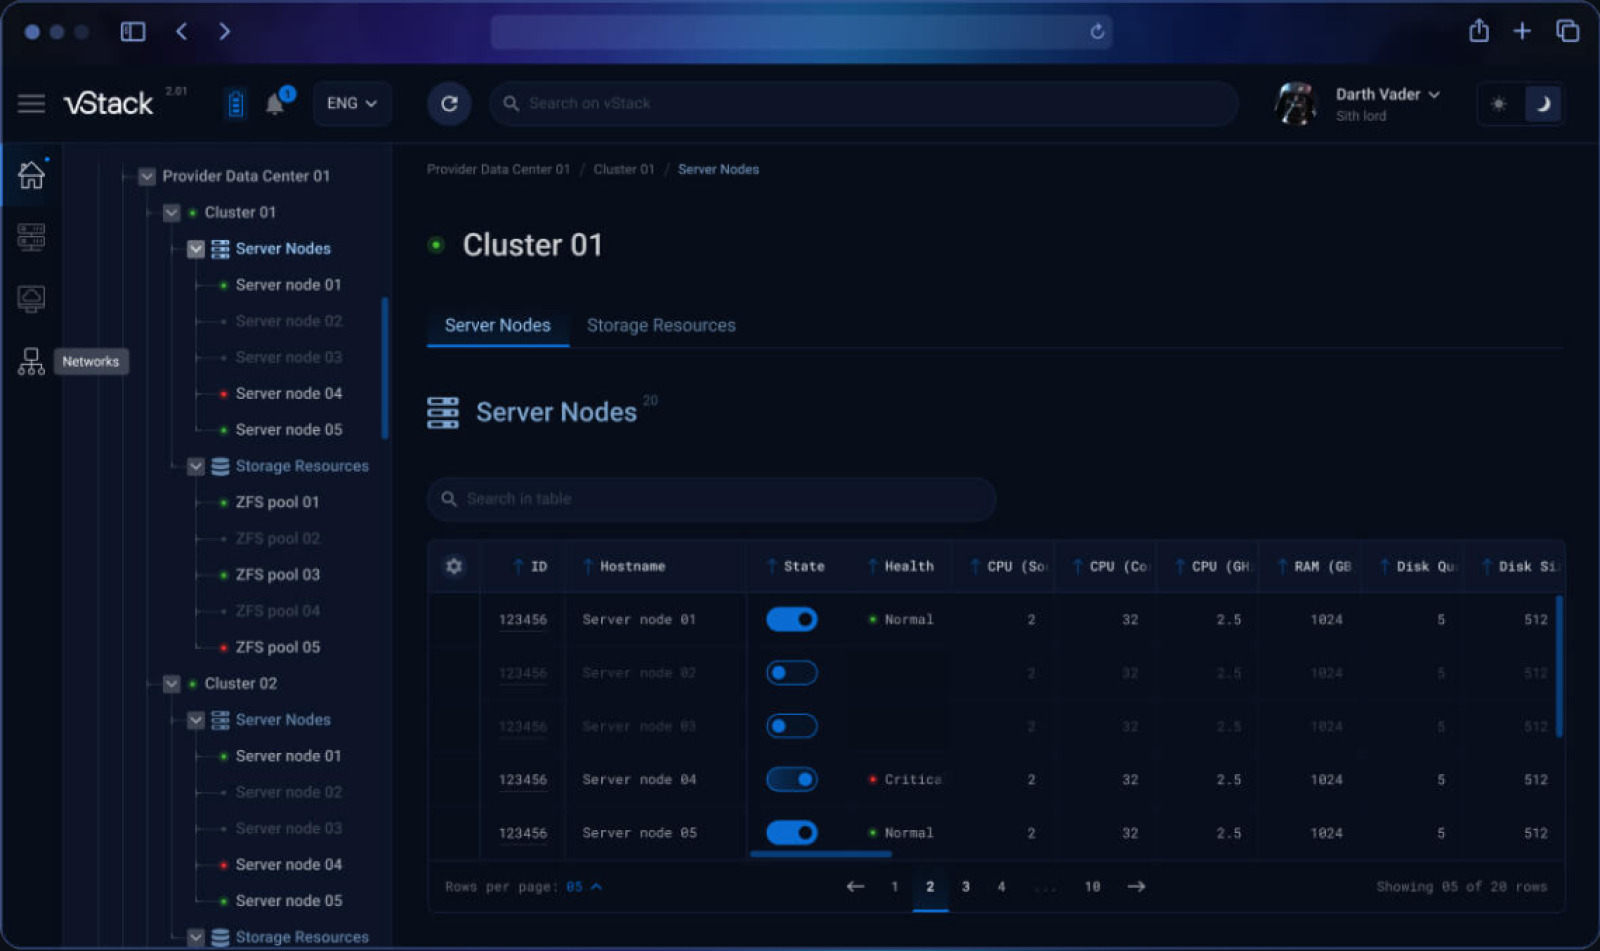
Task: Open table column settings gear
Action: click(x=454, y=566)
